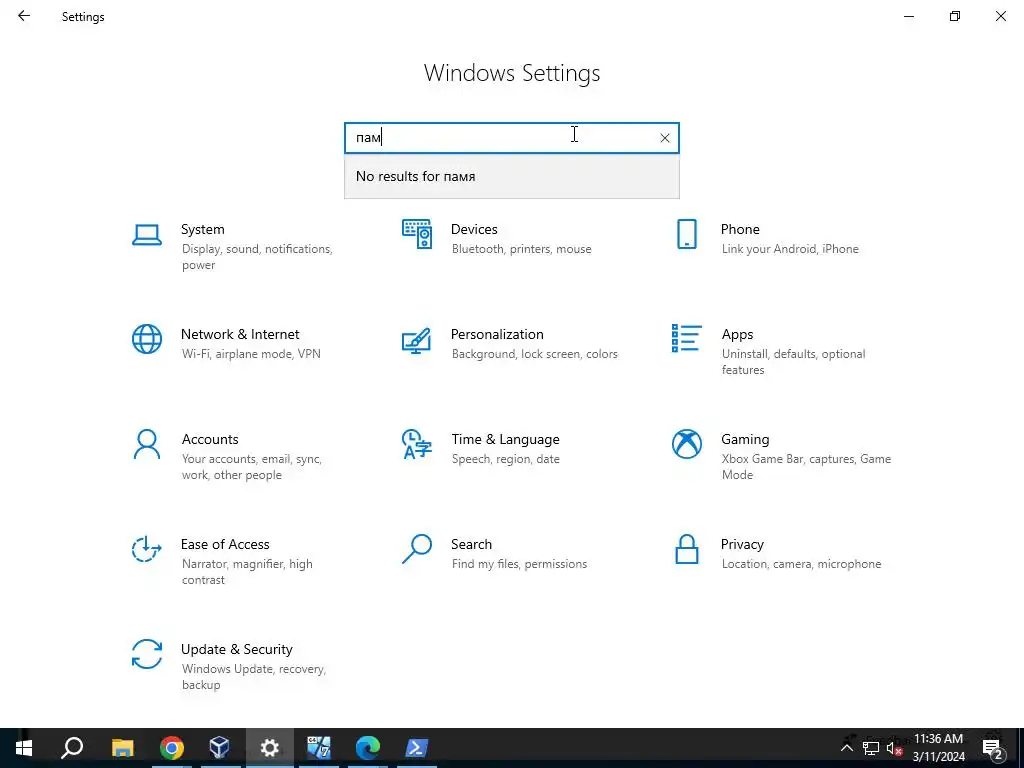Viewport: 1024px width, 768px height.
Task: Open VirtualBox cube icon in taskbar
Action: pos(220,748)
